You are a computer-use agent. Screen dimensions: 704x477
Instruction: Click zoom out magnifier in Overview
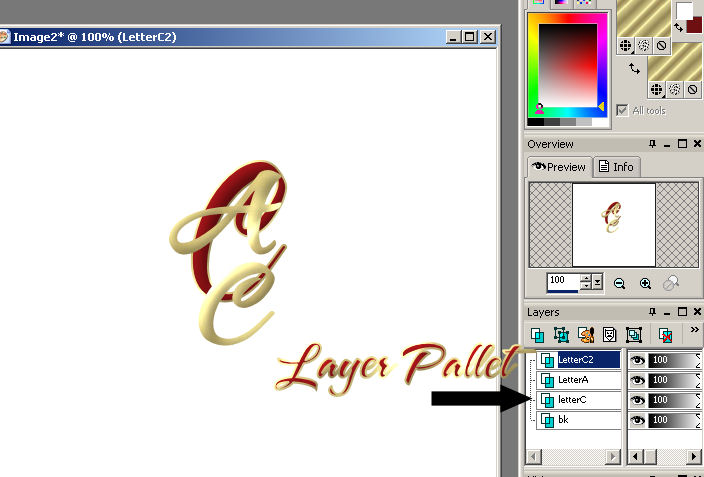[x=620, y=284]
